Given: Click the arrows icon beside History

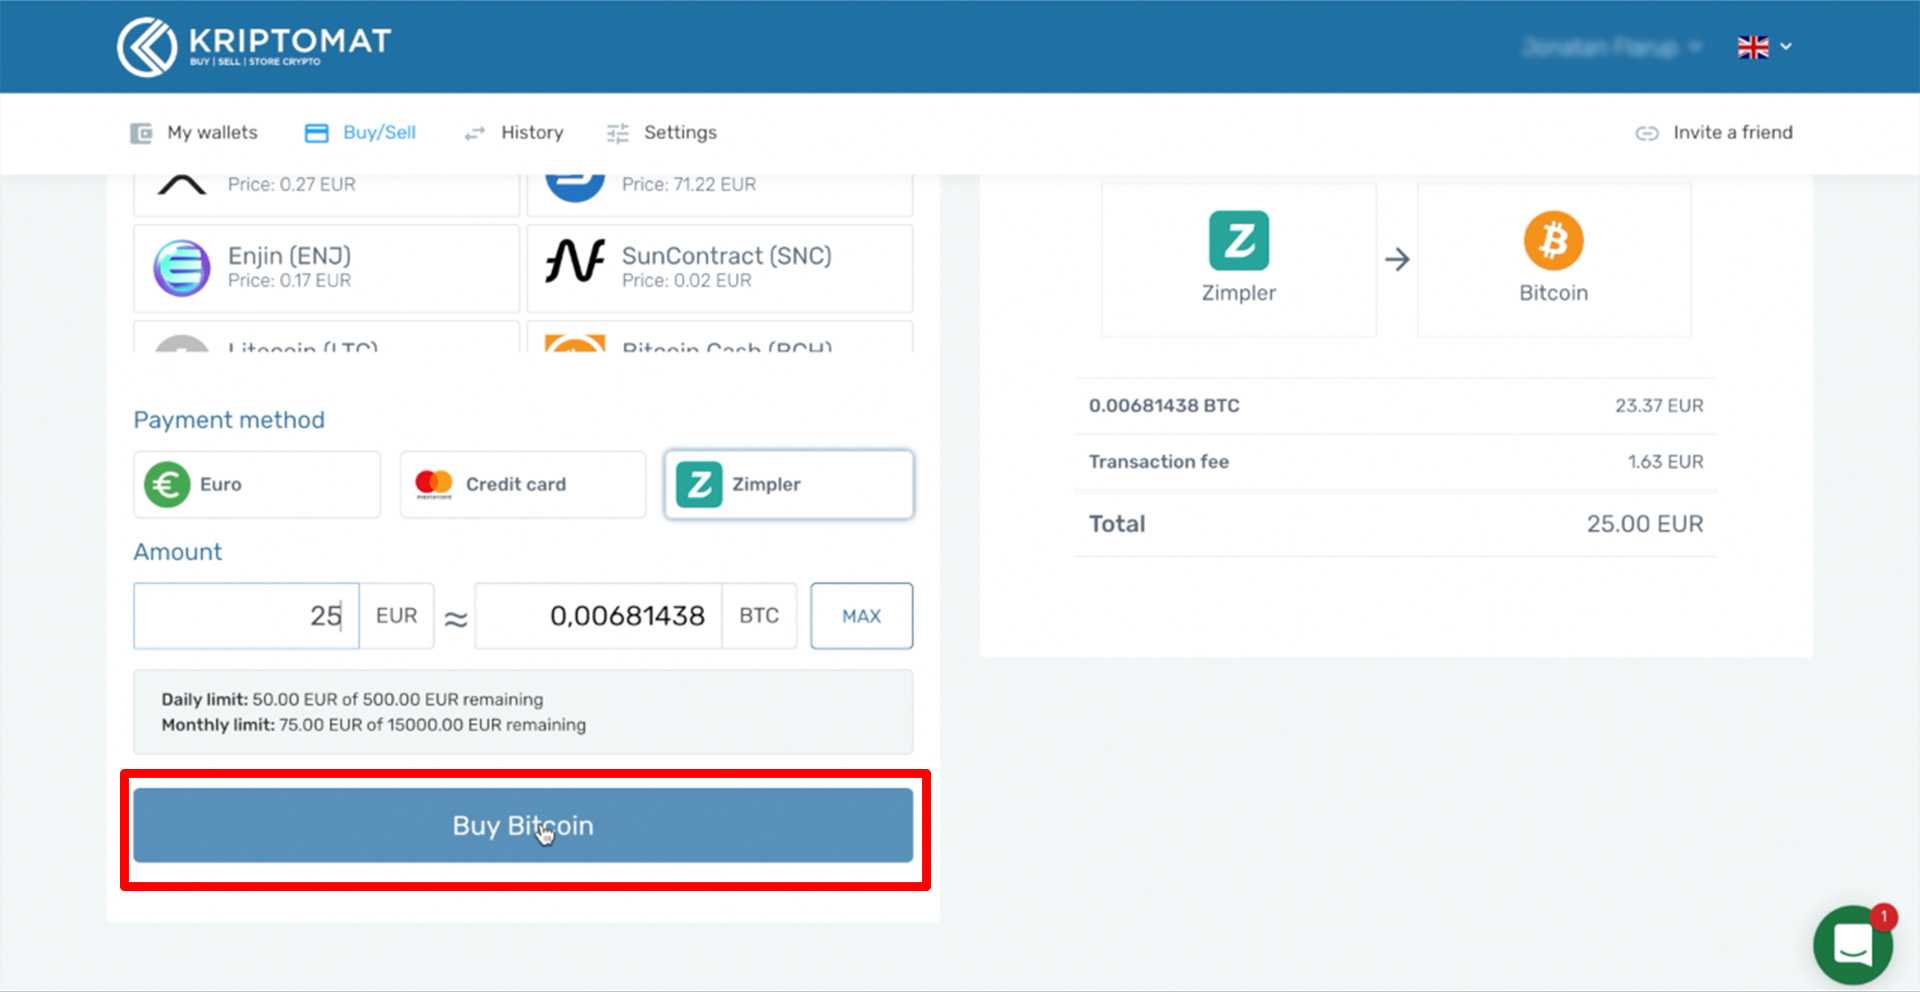Looking at the screenshot, I should [x=474, y=133].
